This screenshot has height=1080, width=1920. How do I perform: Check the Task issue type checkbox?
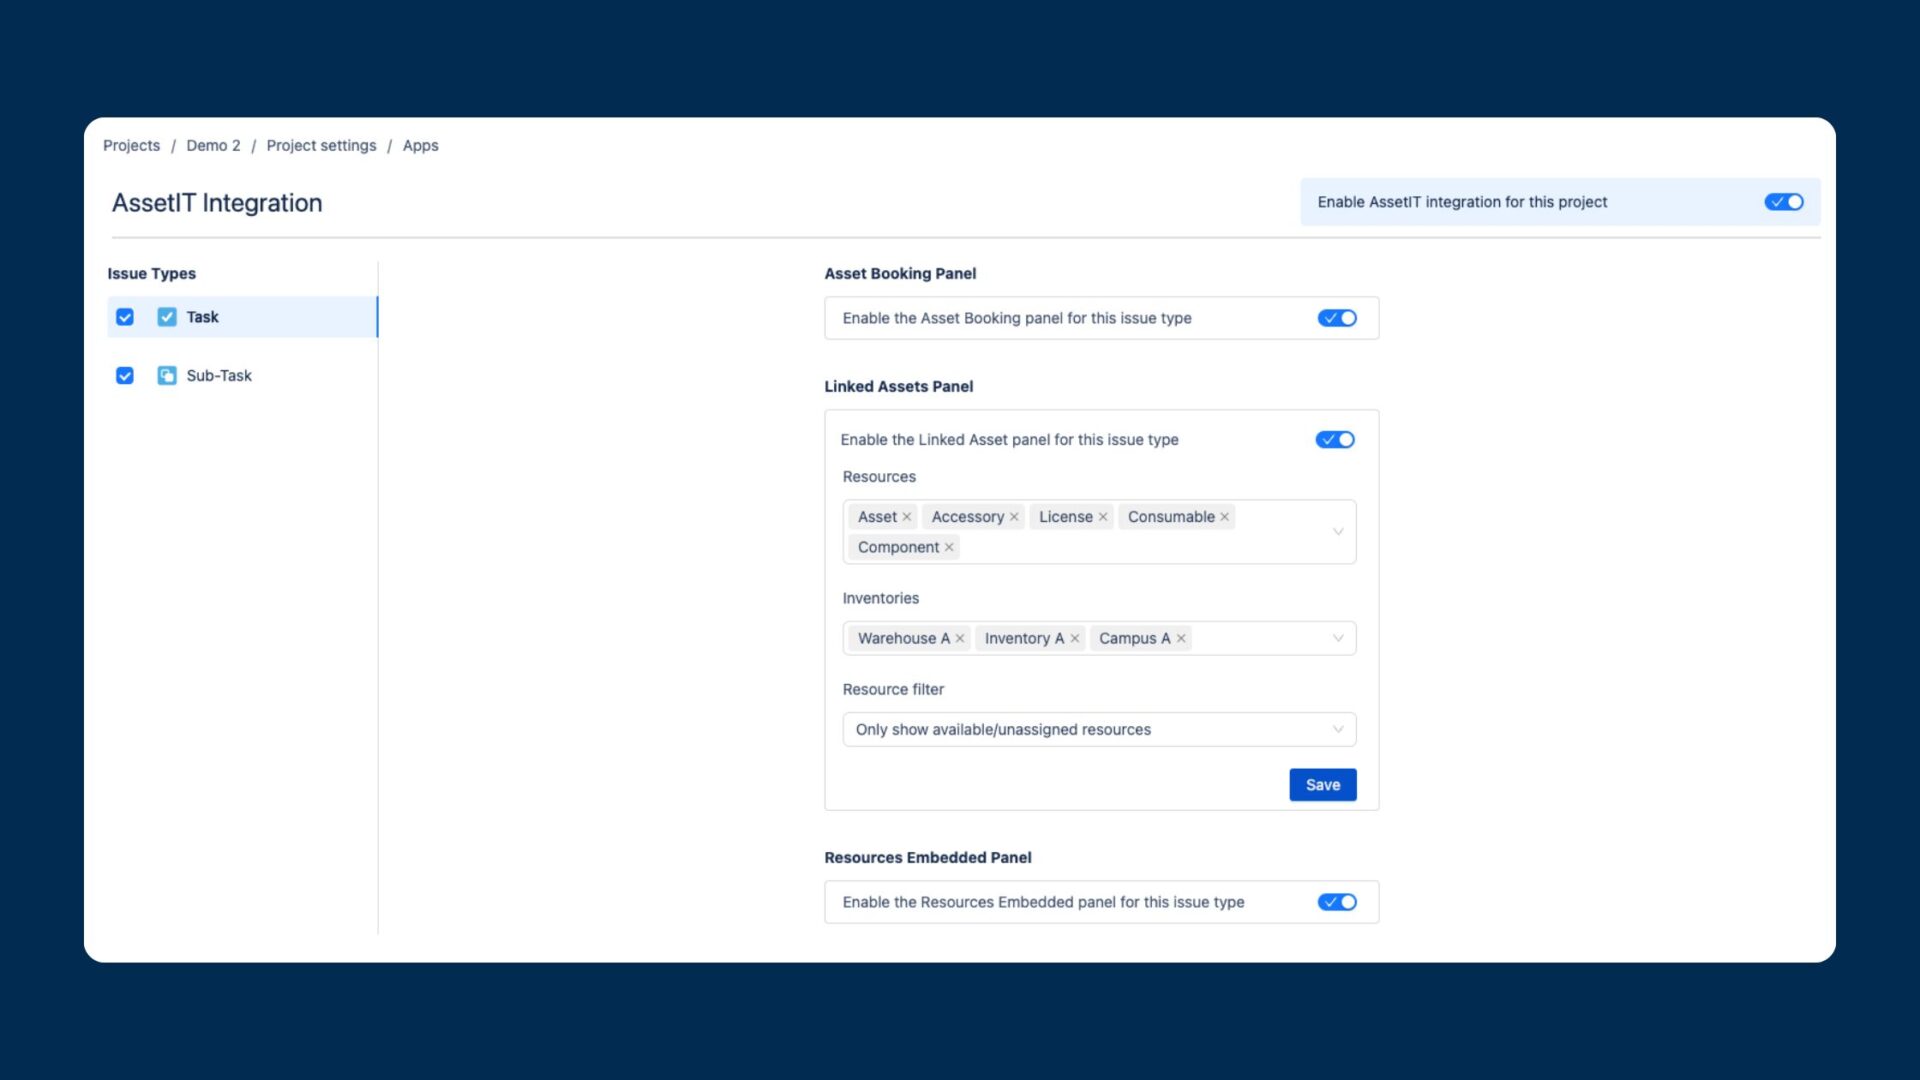pyautogui.click(x=125, y=316)
